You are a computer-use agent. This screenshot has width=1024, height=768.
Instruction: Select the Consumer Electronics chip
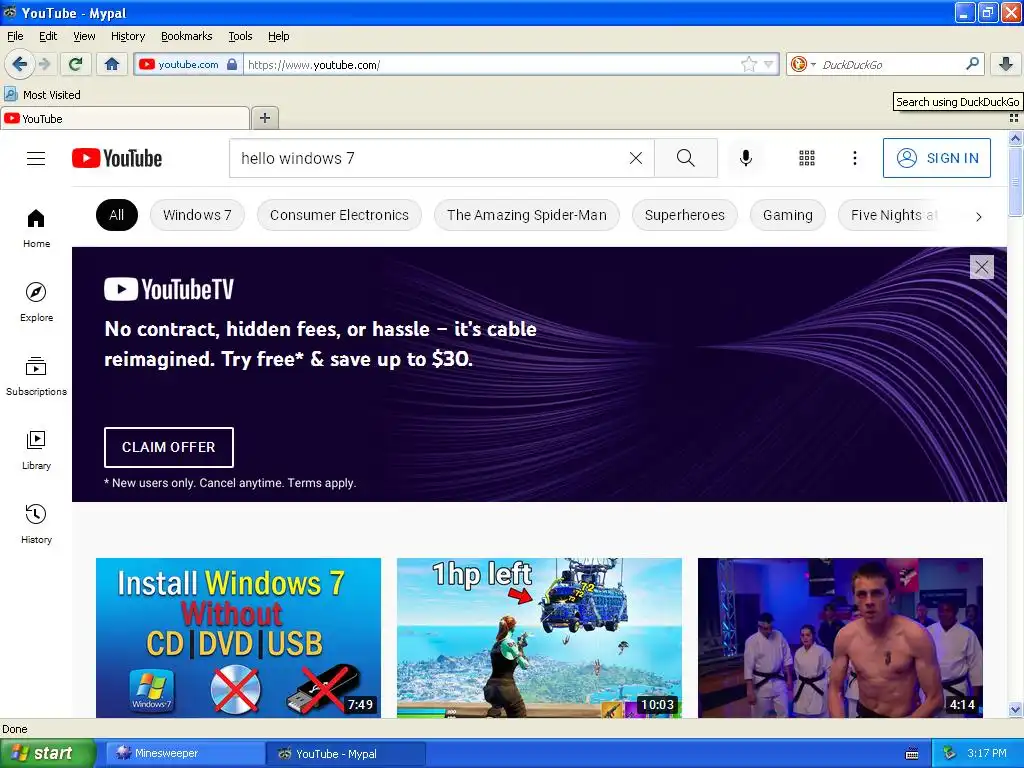(339, 215)
